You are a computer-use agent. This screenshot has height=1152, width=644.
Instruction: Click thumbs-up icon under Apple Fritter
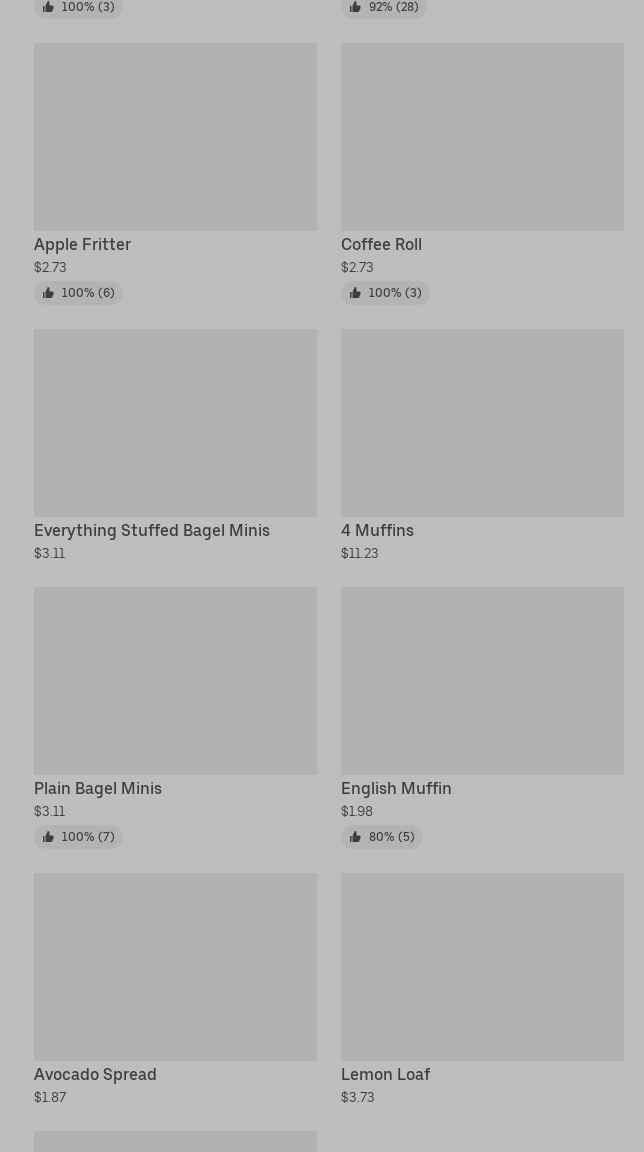(x=48, y=293)
